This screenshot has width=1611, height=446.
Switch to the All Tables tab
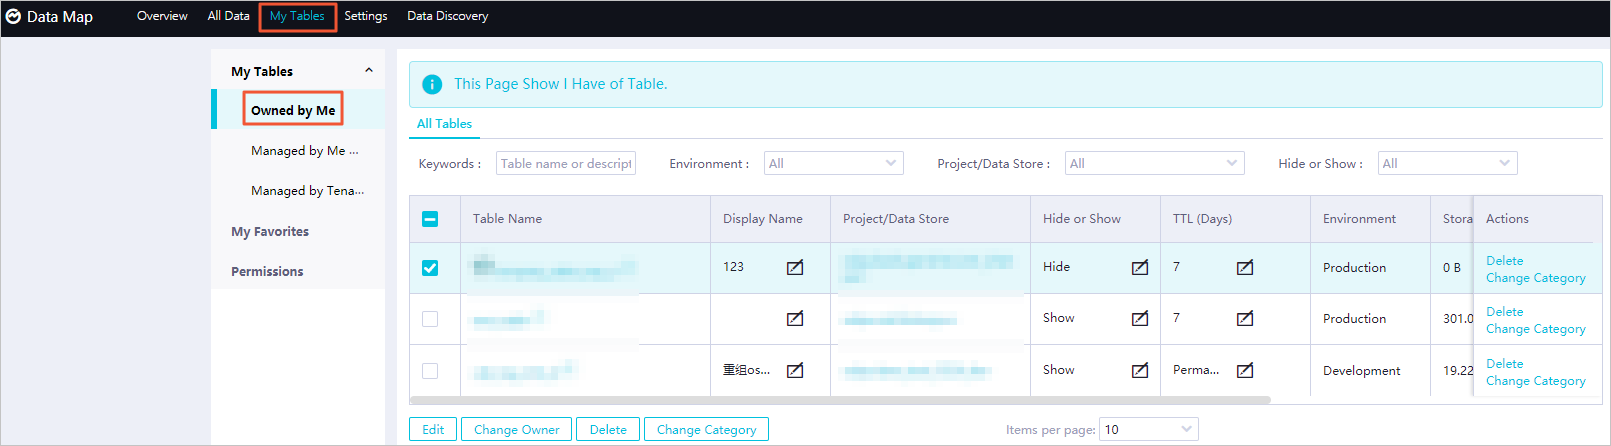coord(444,124)
